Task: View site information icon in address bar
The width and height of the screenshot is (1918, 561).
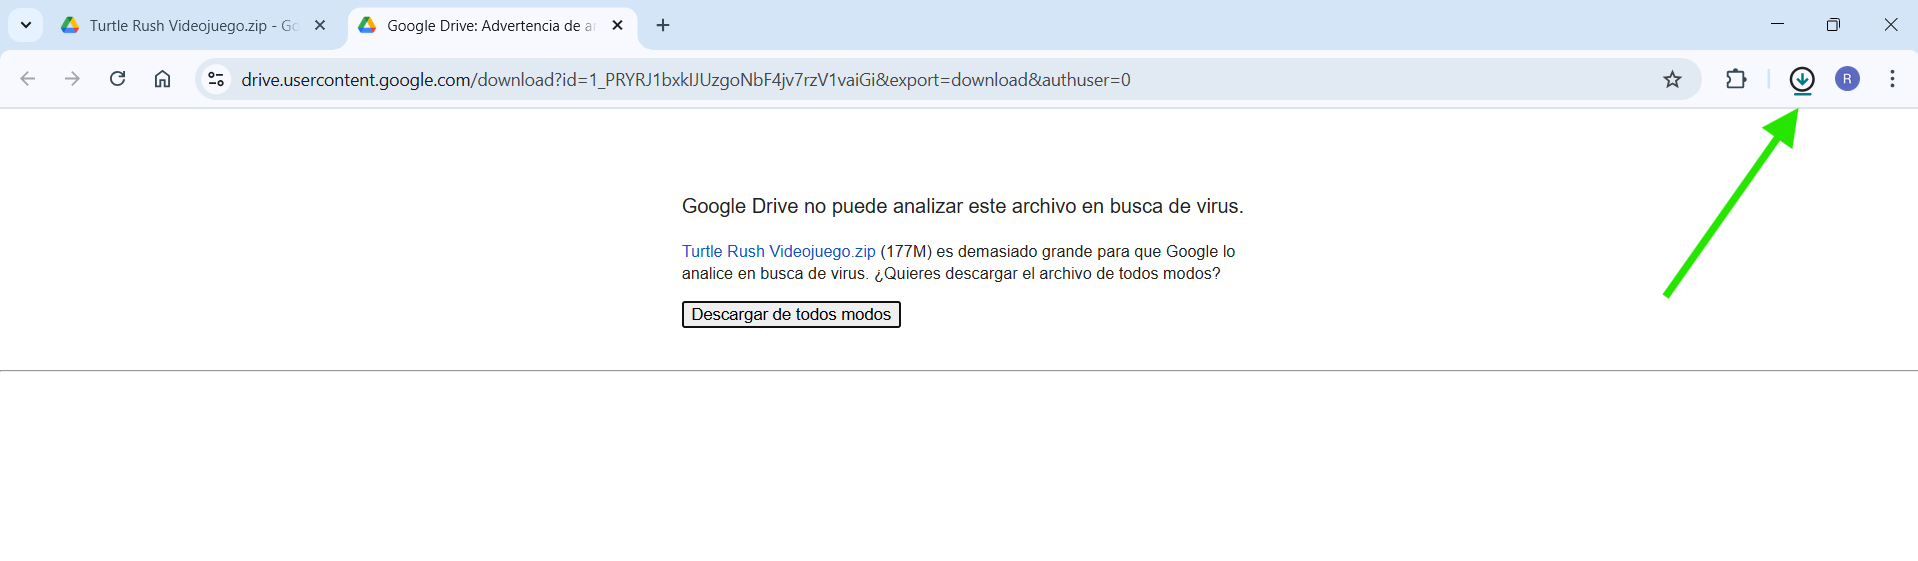Action: point(216,79)
